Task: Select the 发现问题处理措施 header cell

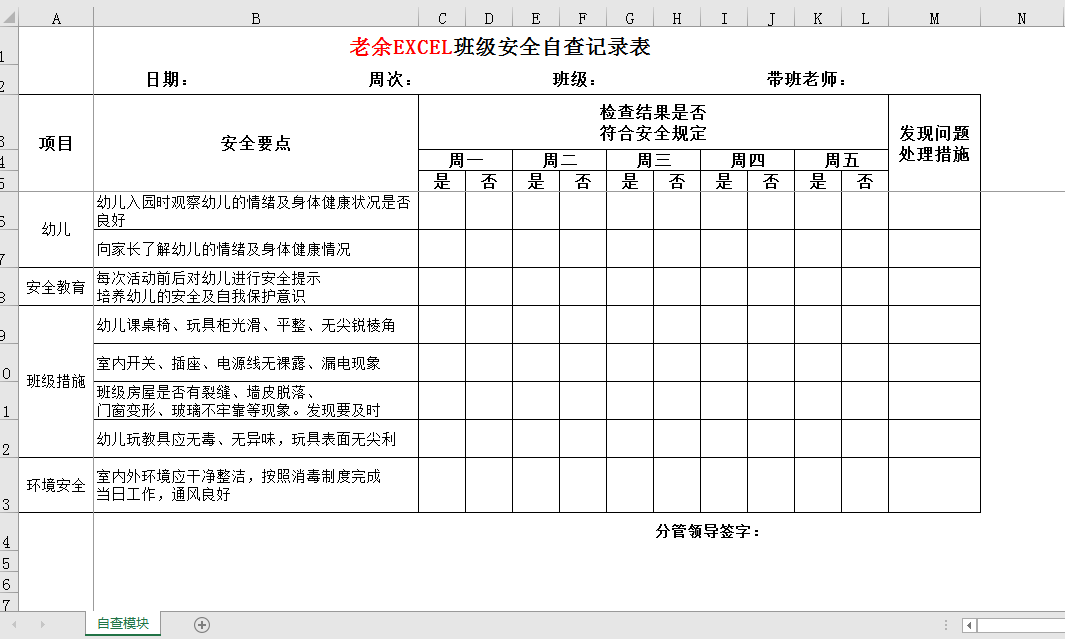Action: pyautogui.click(x=935, y=143)
